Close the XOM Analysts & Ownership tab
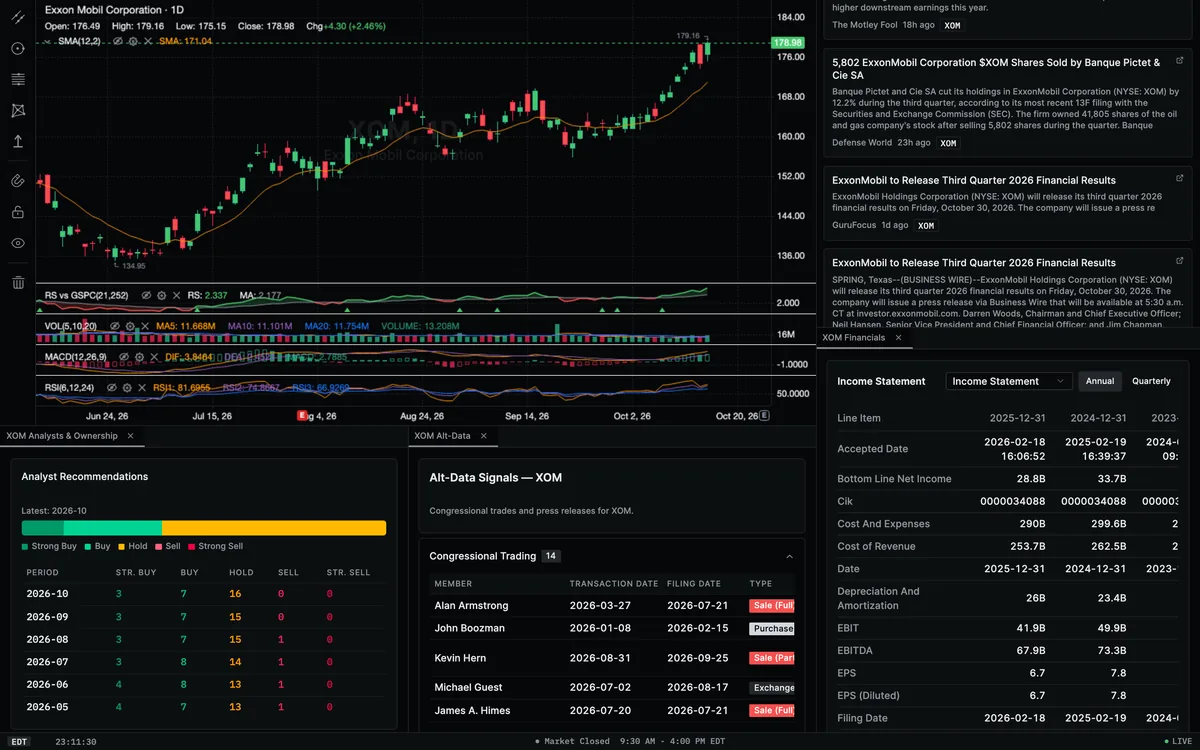 [130, 436]
